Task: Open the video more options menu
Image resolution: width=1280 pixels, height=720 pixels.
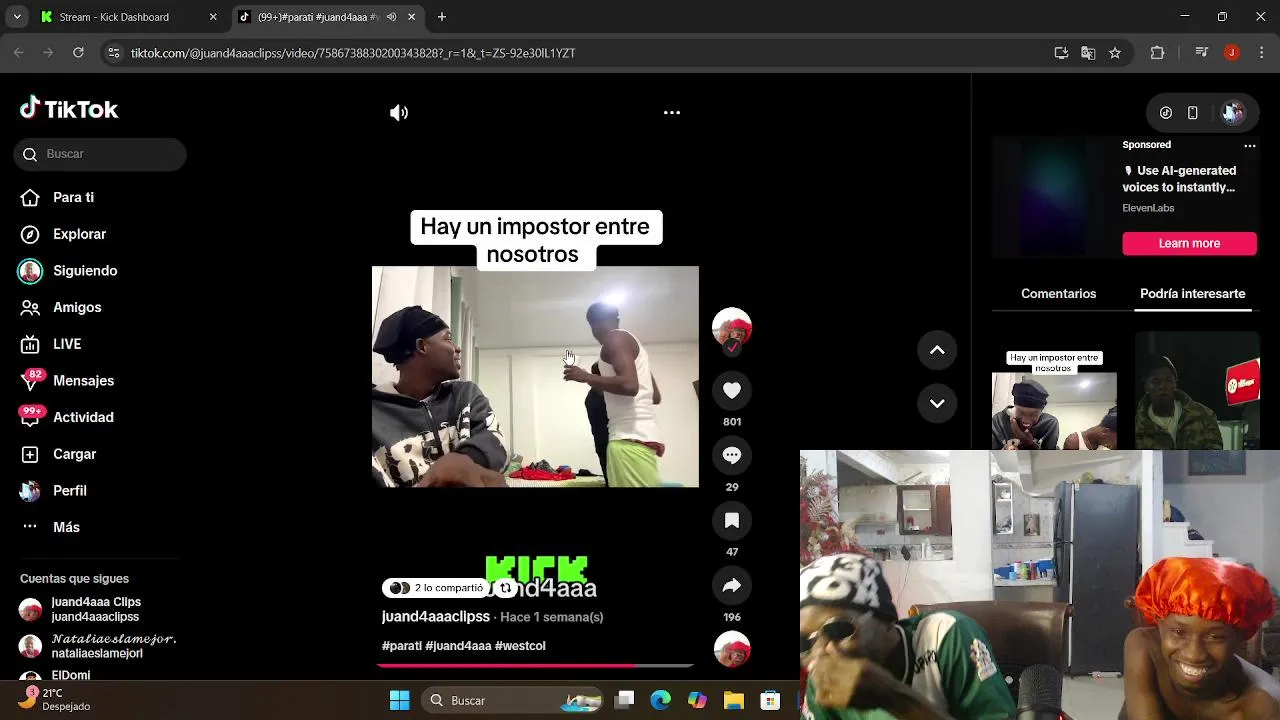Action: [x=672, y=113]
